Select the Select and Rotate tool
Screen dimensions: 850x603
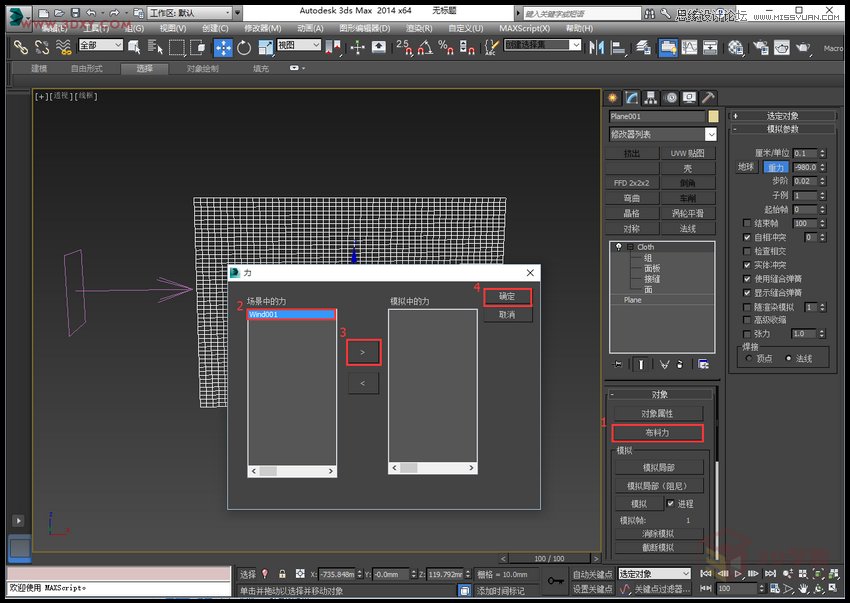[x=244, y=48]
